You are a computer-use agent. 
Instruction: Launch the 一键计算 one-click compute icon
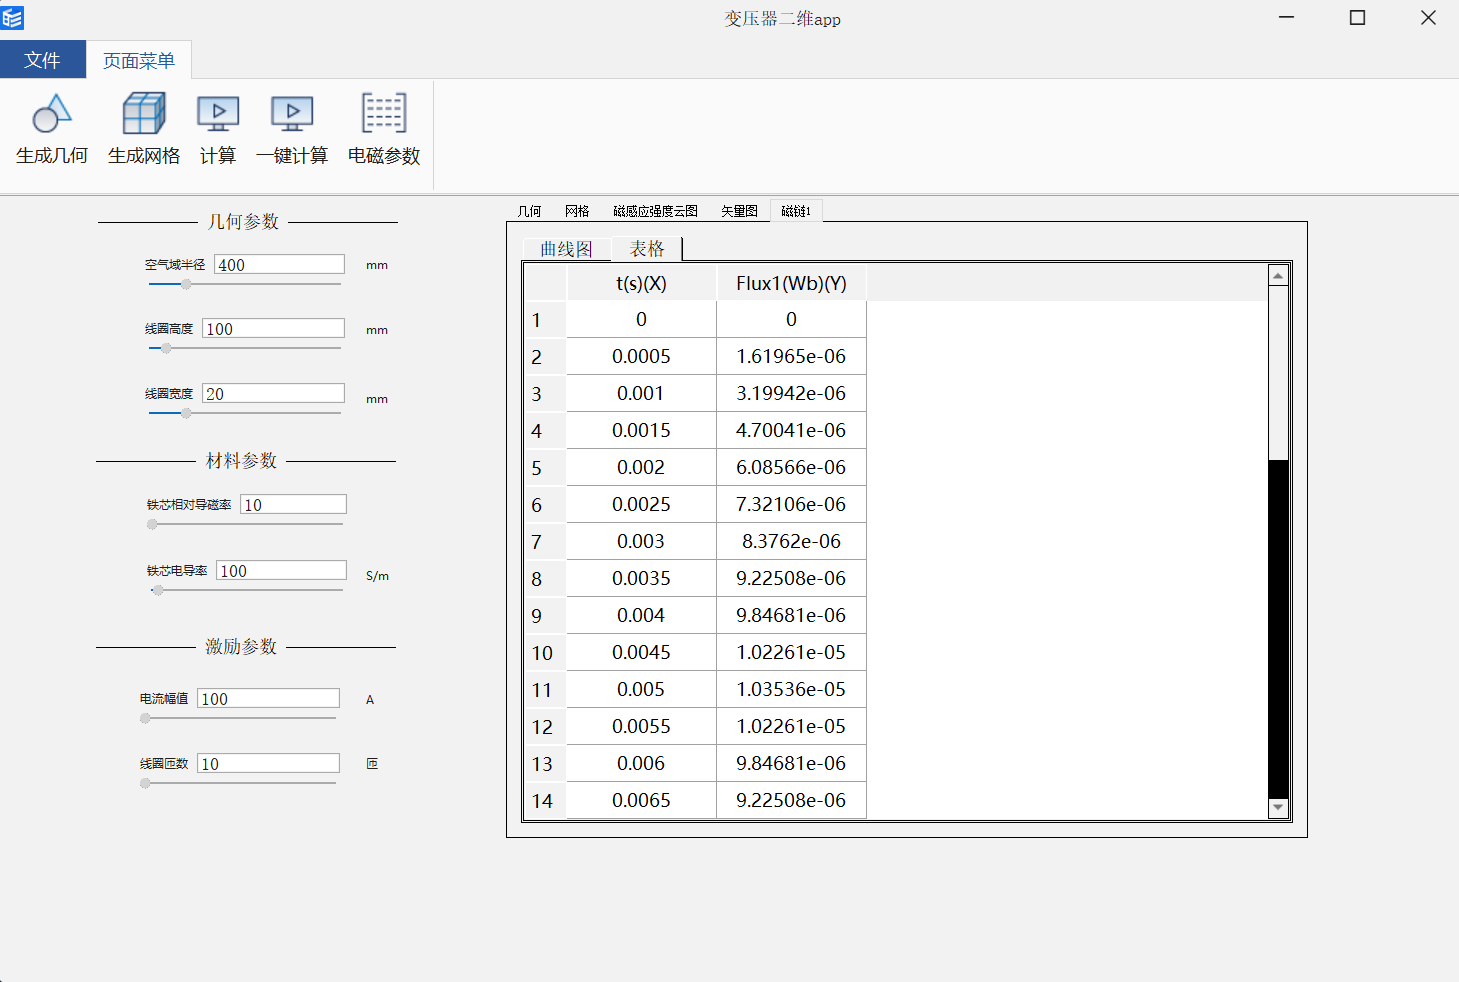pyautogui.click(x=292, y=114)
